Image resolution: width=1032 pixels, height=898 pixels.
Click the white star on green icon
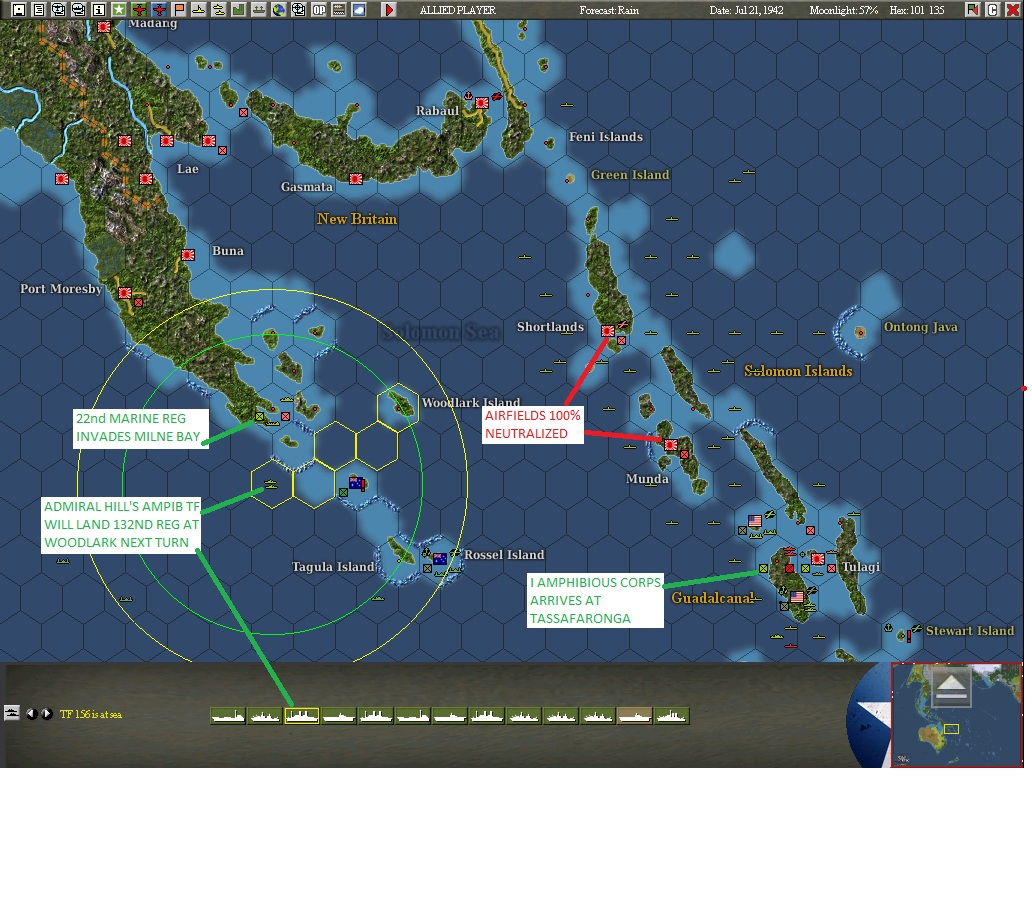(118, 10)
